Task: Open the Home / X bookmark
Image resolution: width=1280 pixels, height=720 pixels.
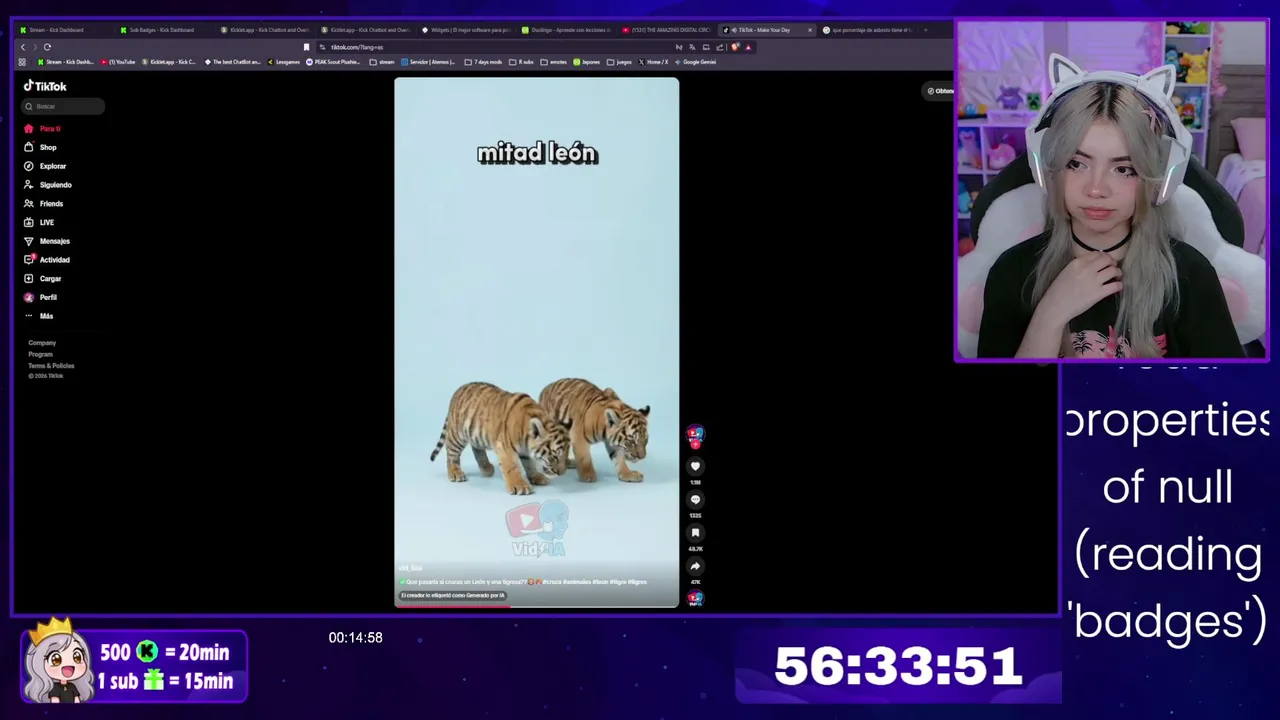Action: click(x=653, y=62)
